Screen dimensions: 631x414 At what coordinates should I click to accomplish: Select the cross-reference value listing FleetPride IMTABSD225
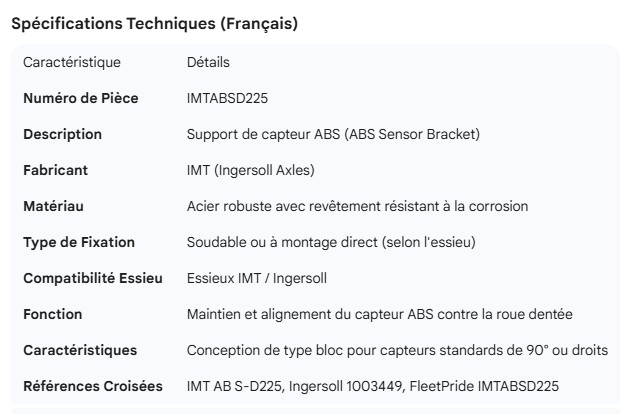(372, 386)
